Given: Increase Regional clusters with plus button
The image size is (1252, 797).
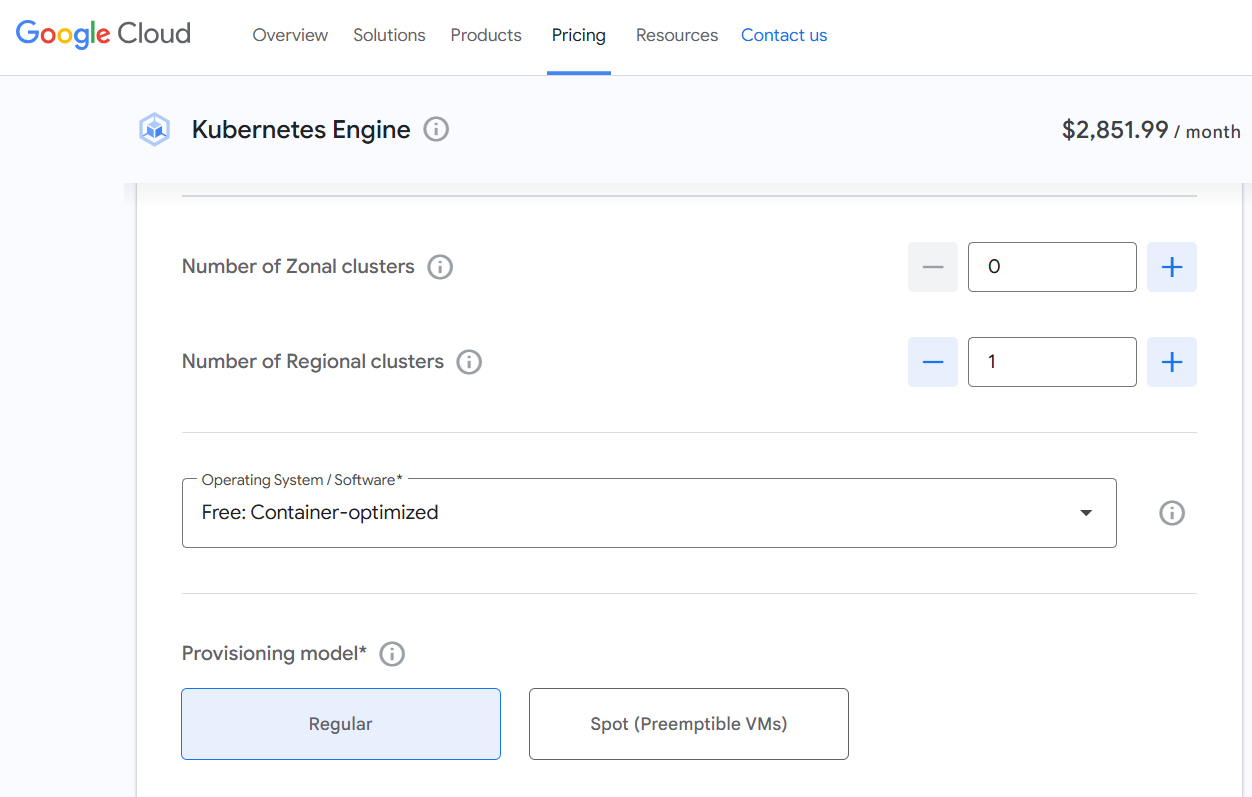Looking at the screenshot, I should [1171, 362].
